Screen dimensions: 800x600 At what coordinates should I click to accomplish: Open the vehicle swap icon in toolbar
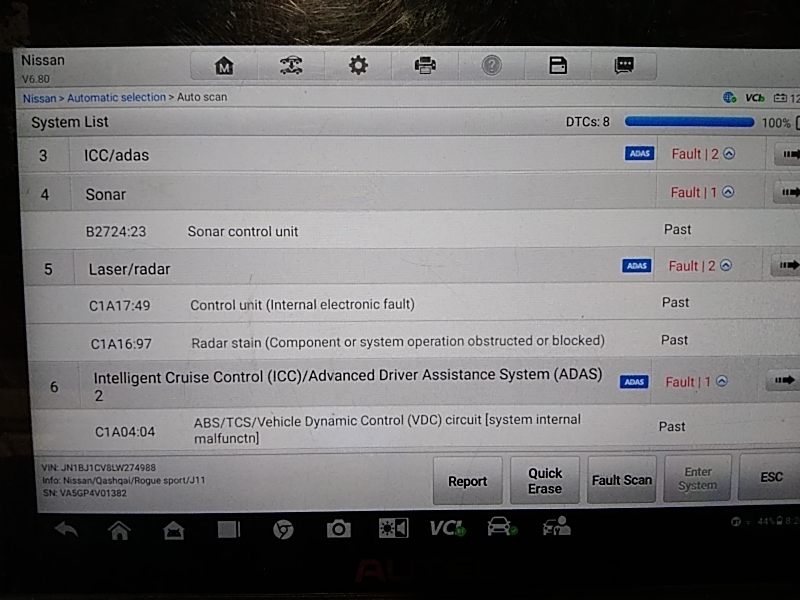[291, 66]
